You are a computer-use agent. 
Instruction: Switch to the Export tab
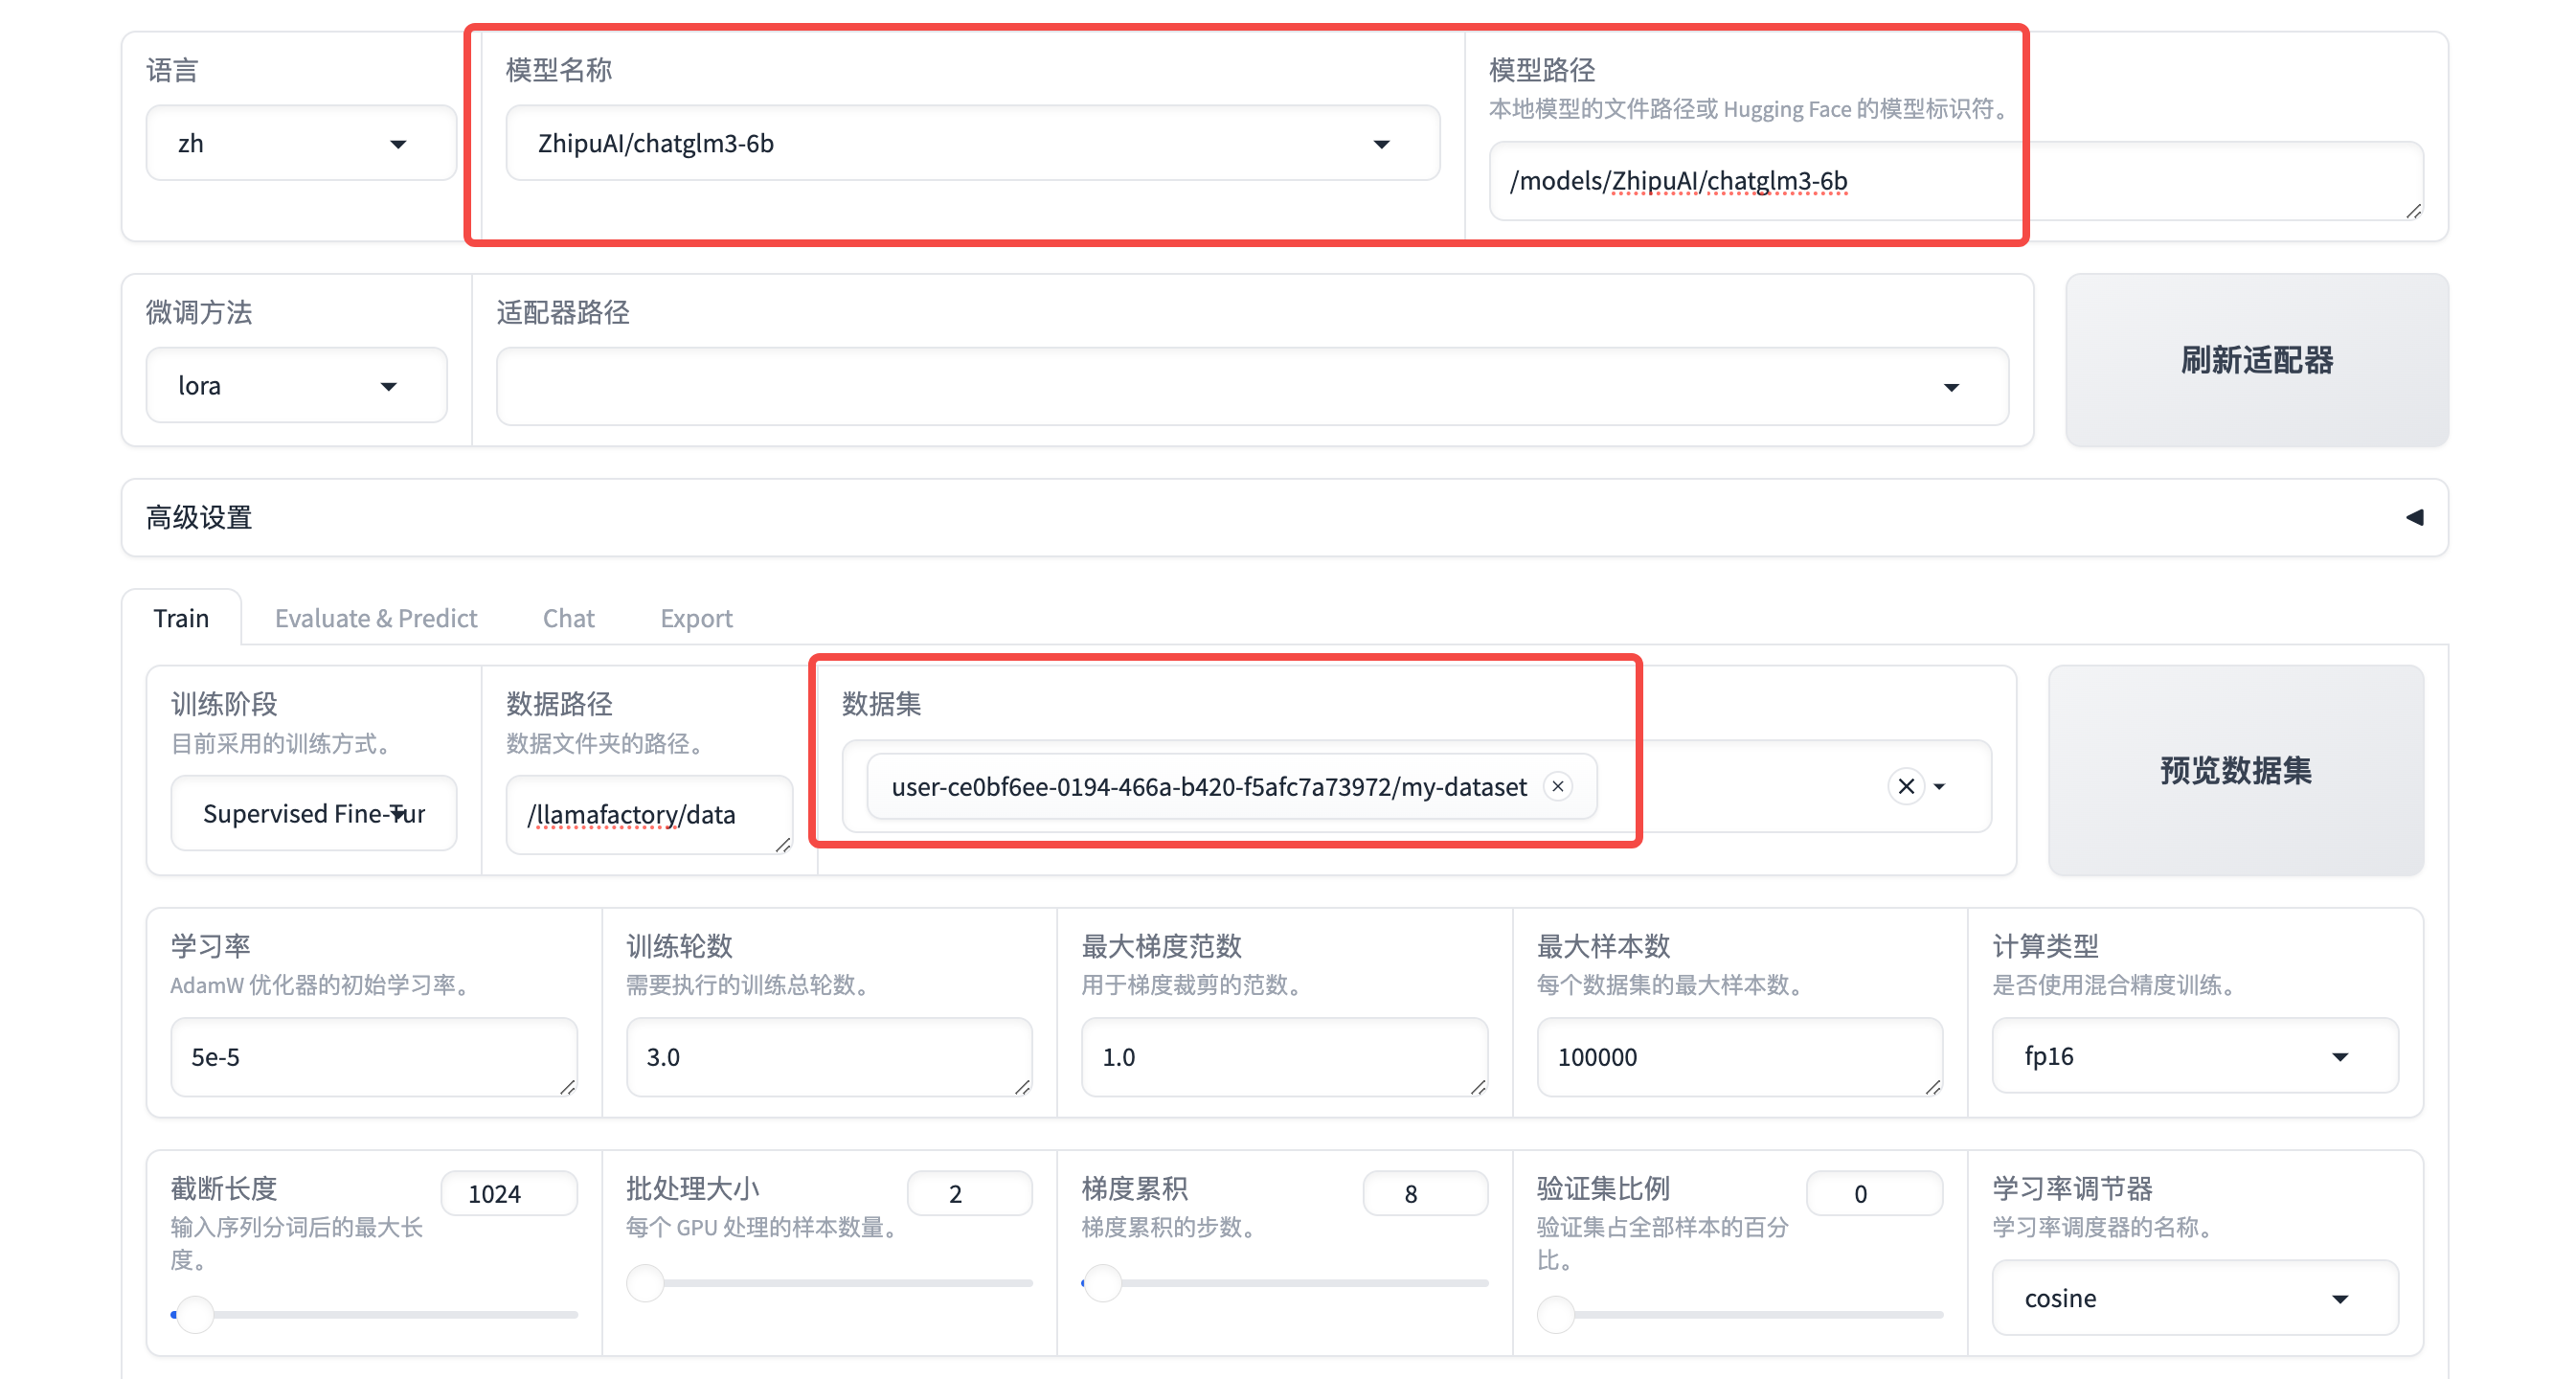[696, 618]
